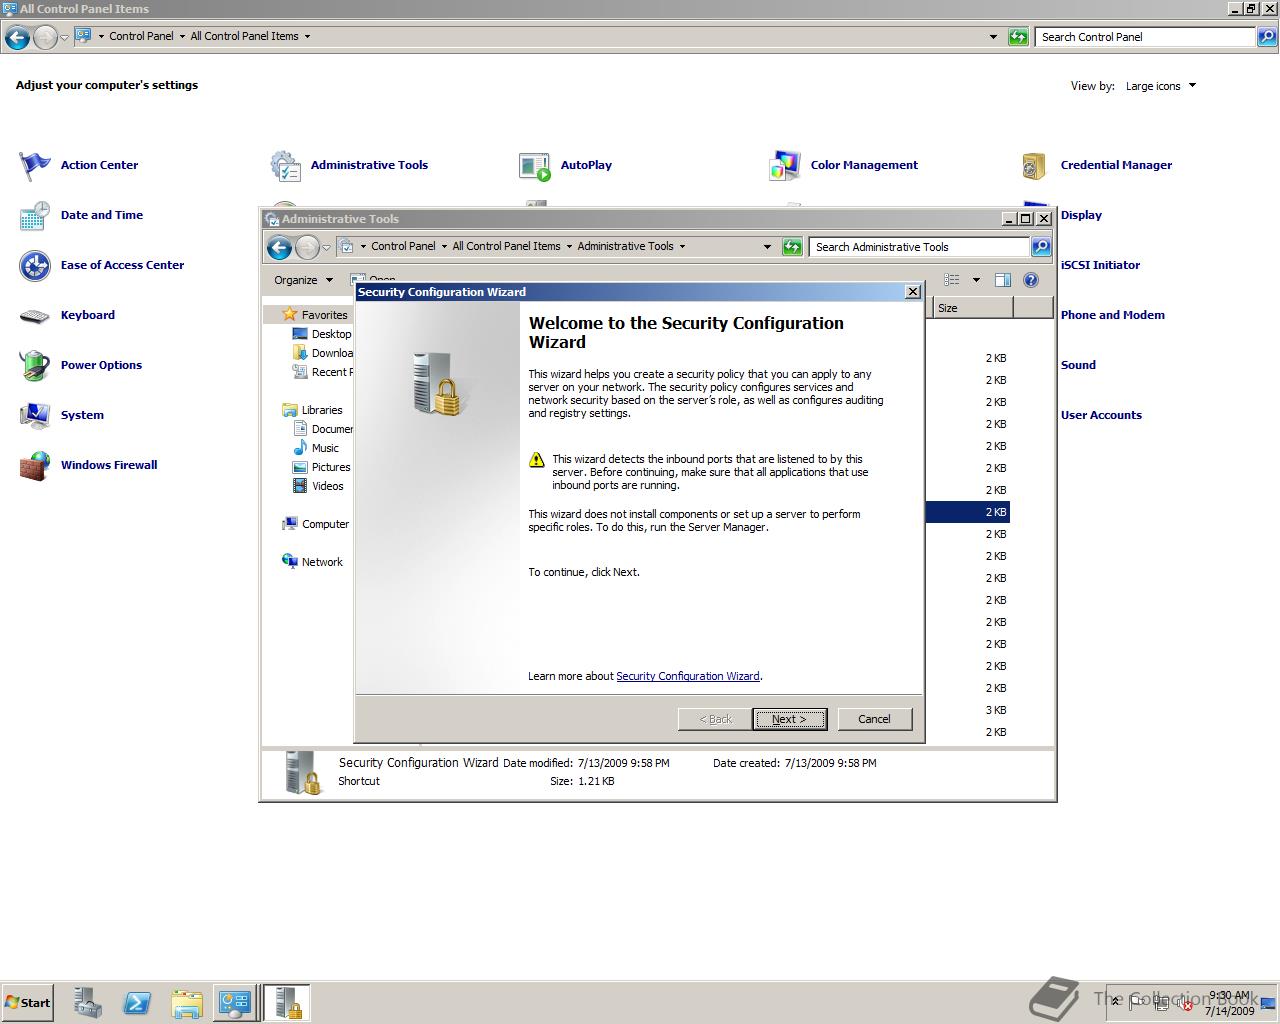Screen dimensions: 1280x1024
Task: Toggle the preview pane in Administrative Tools
Action: point(1003,280)
